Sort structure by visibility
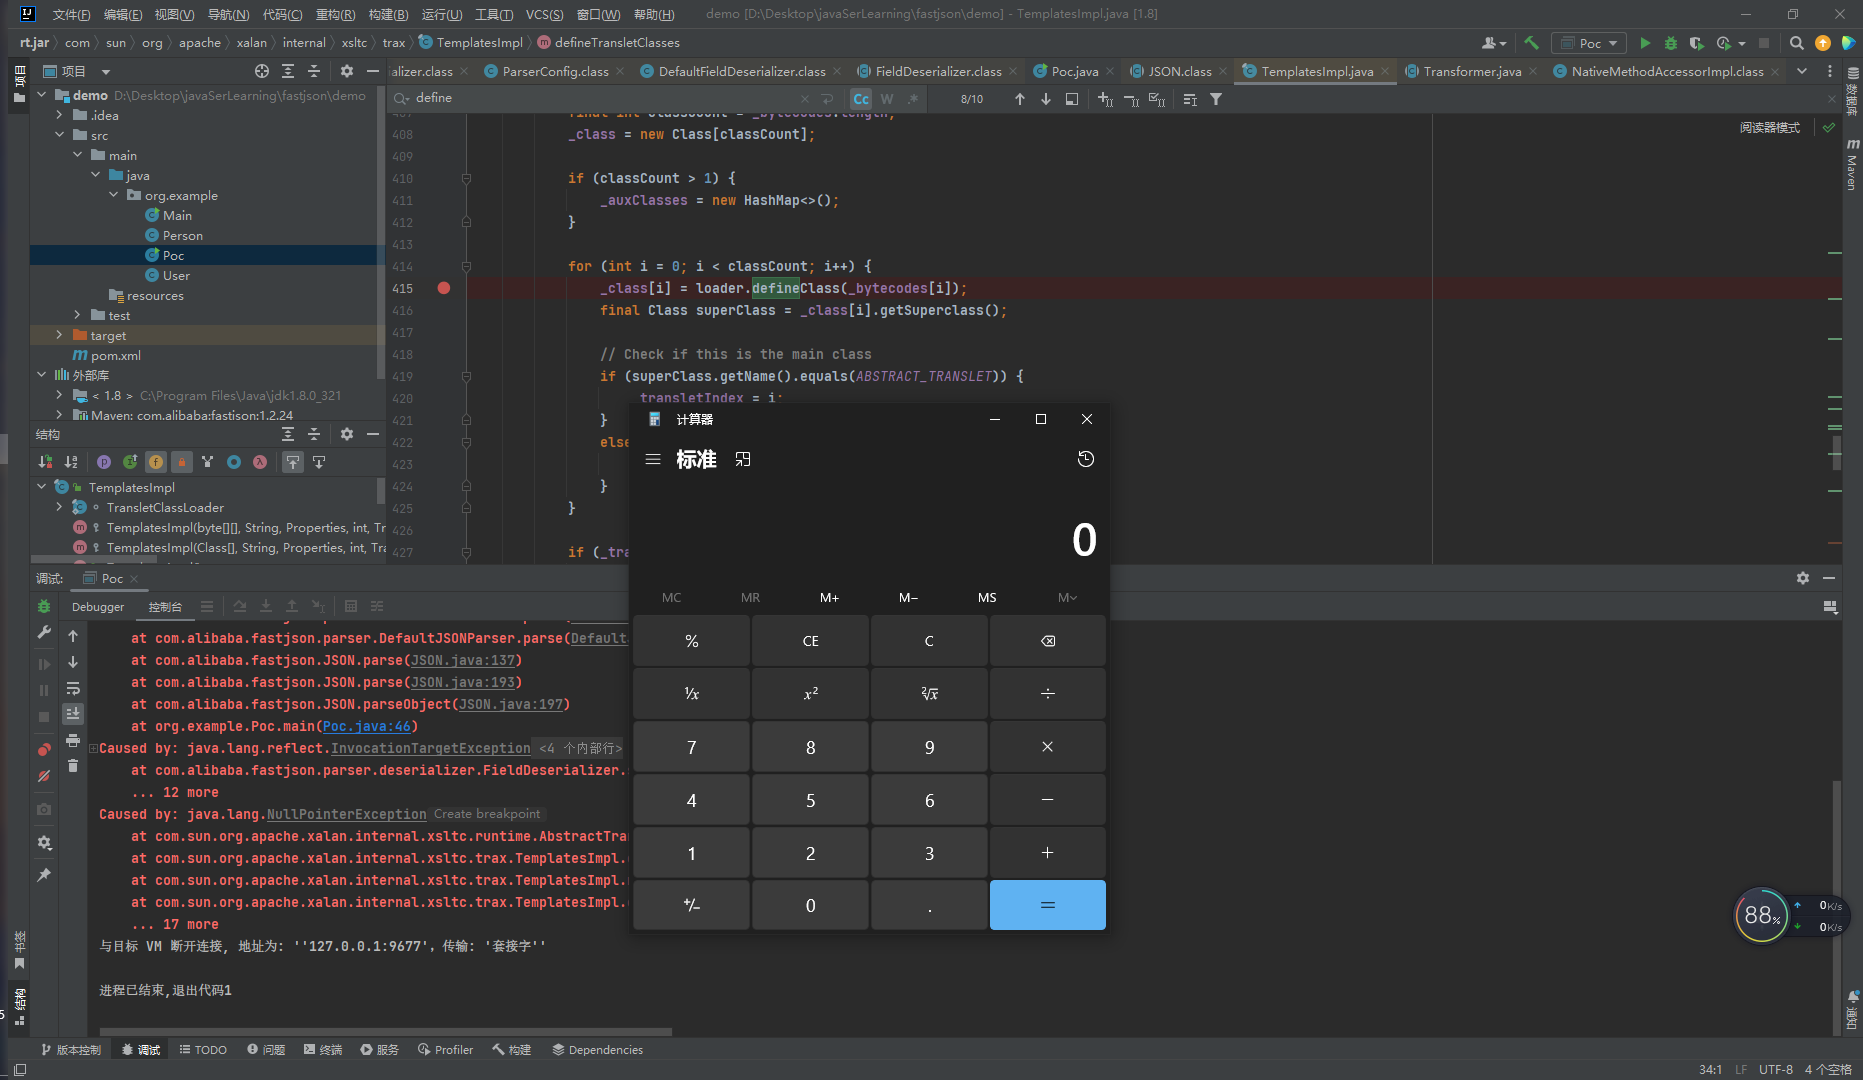Image resolution: width=1863 pixels, height=1080 pixels. 45,462
